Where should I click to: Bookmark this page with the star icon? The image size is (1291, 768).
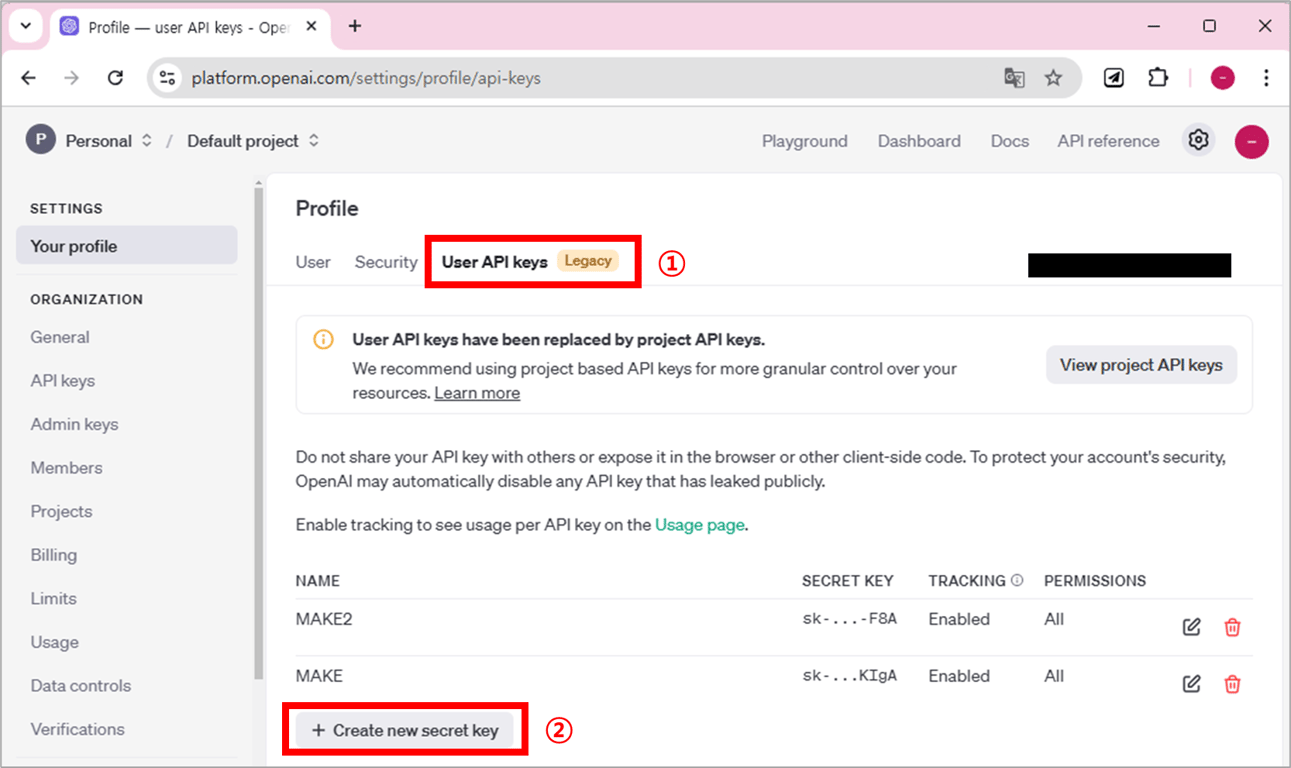1053,78
